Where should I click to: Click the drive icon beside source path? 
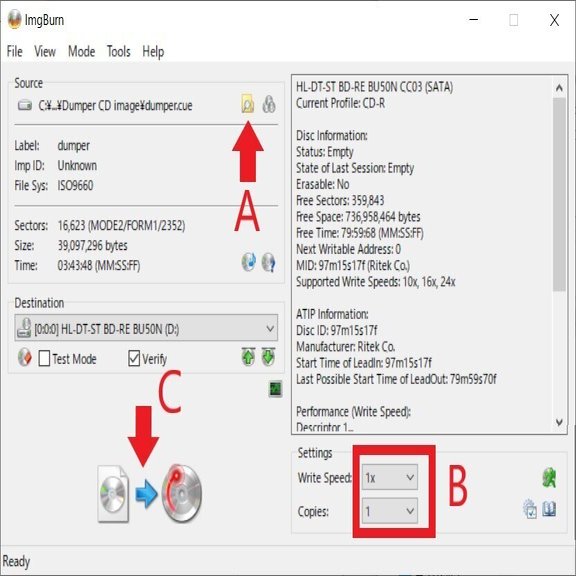[x=25, y=105]
